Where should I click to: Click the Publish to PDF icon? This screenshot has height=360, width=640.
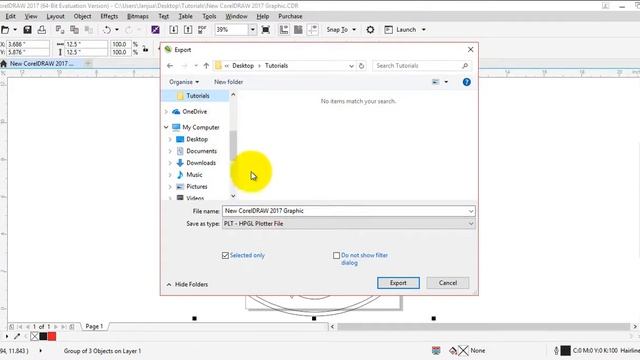(202, 30)
